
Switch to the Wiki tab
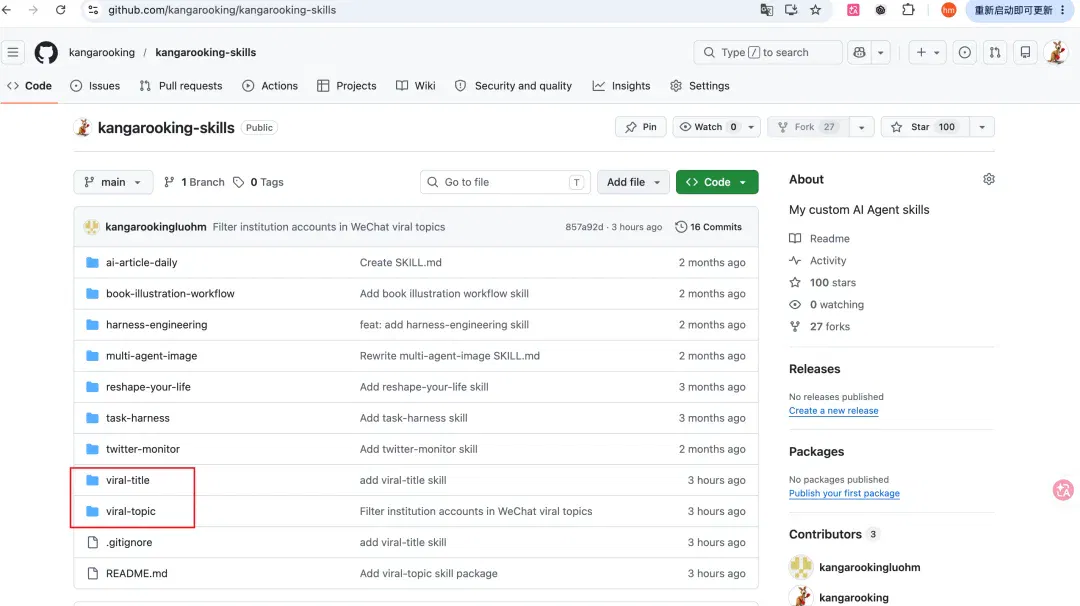(x=415, y=85)
